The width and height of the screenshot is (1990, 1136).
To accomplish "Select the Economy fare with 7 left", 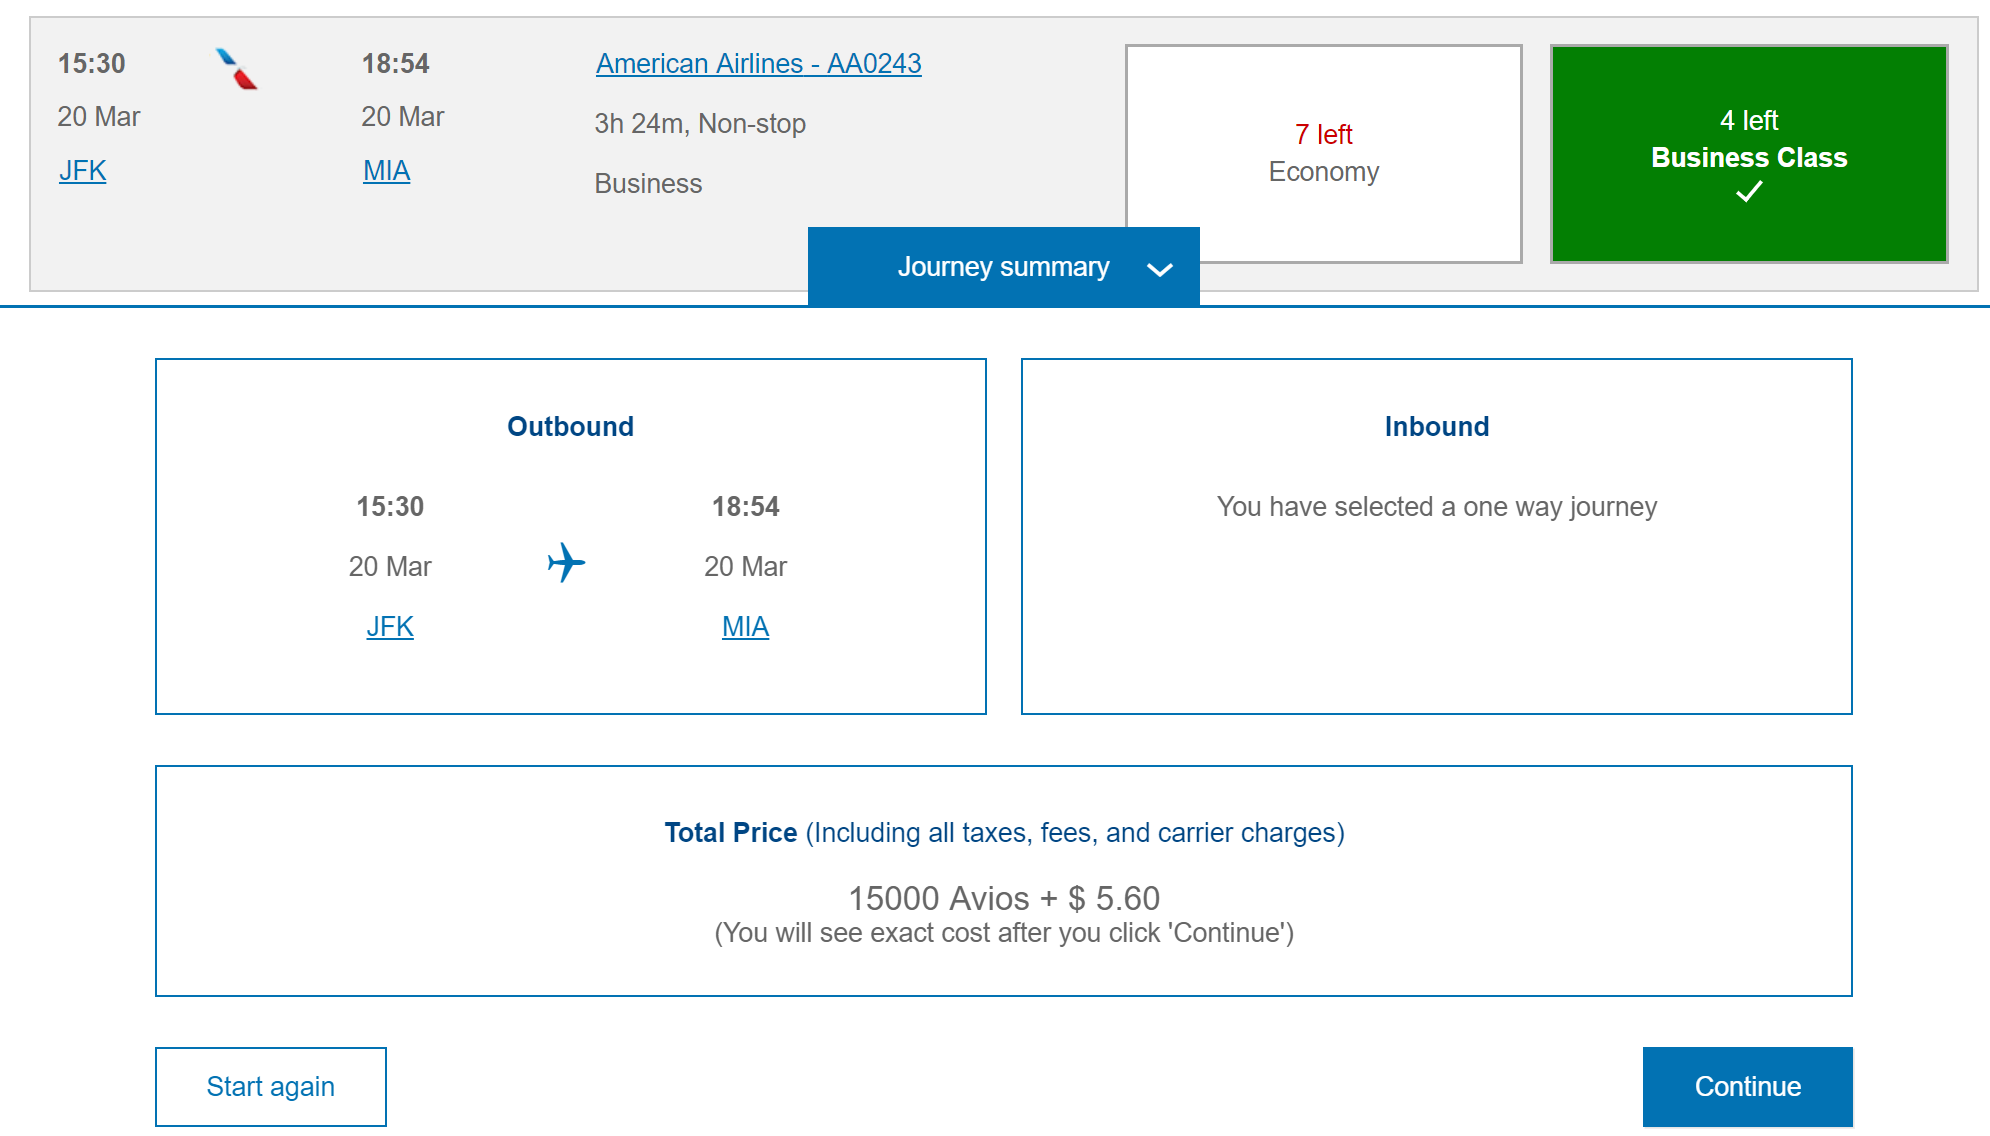I will pos(1323,153).
